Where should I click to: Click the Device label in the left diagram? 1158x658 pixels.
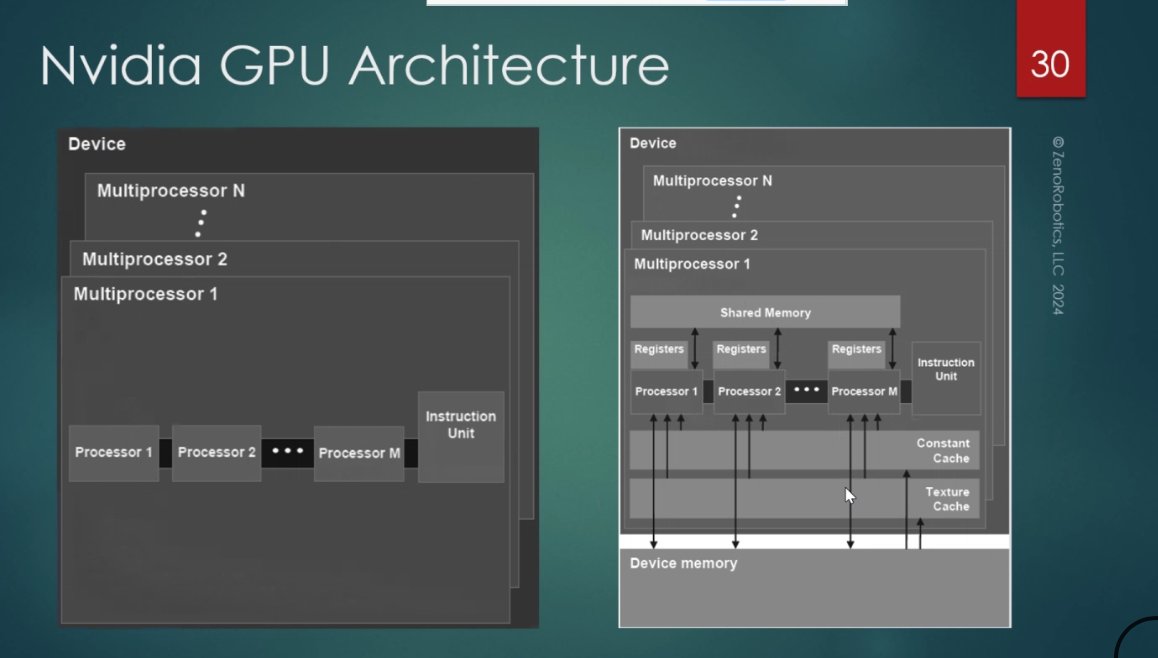tap(97, 144)
